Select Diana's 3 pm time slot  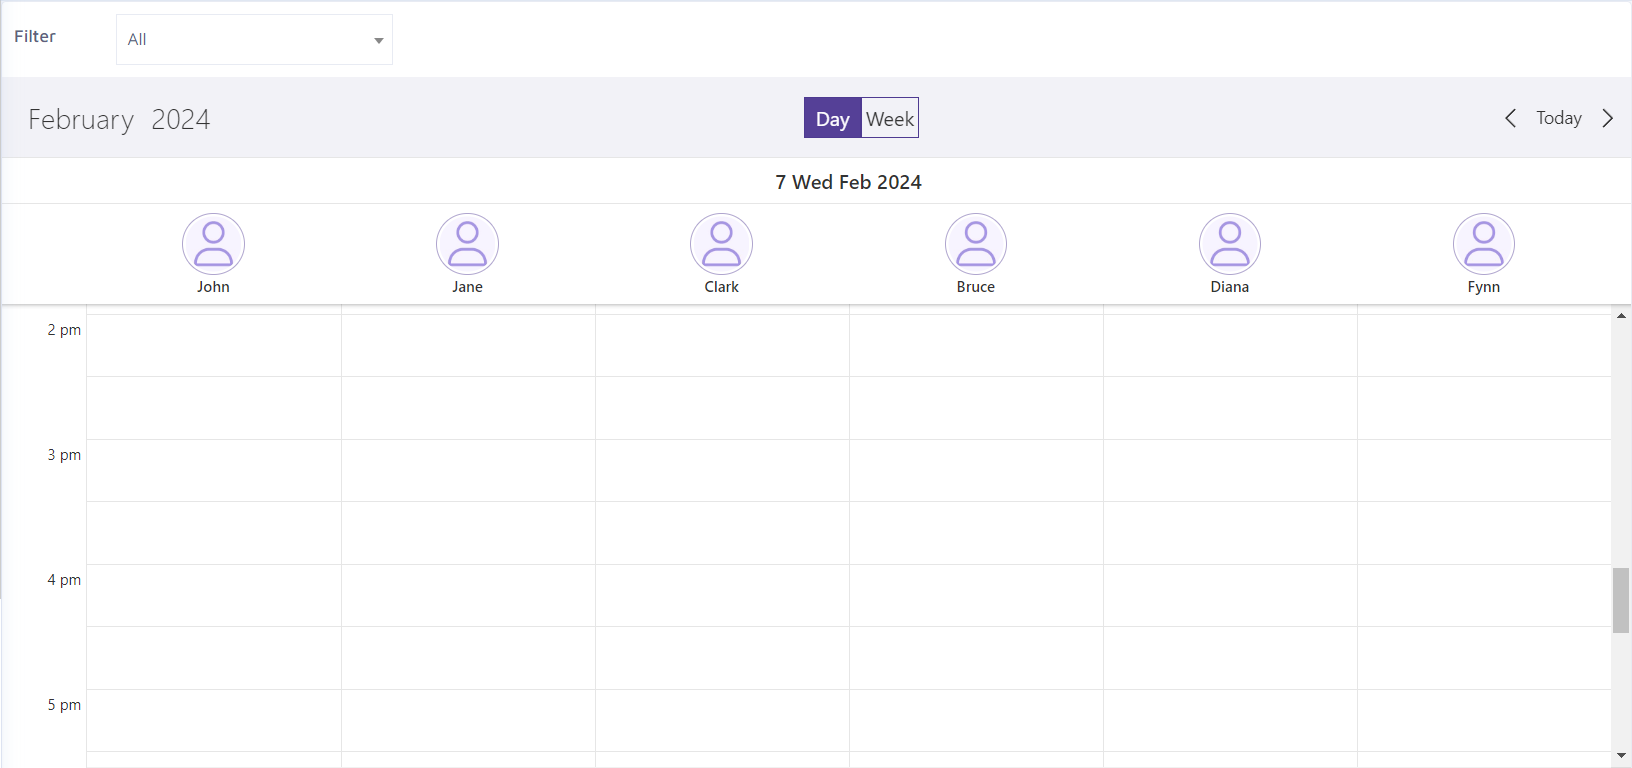(x=1230, y=470)
